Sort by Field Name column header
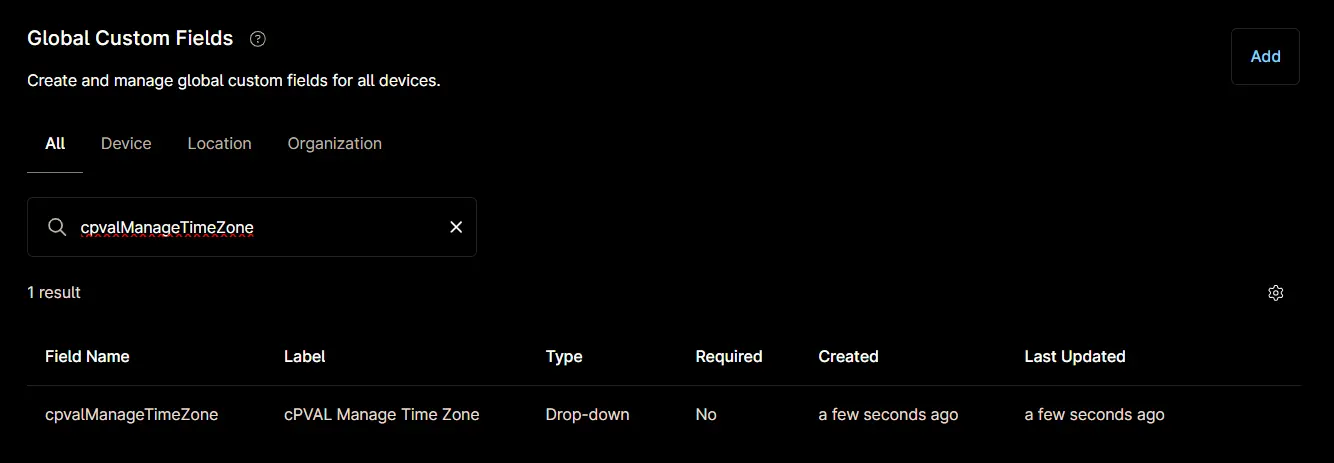Viewport: 1334px width, 463px height. pos(87,356)
